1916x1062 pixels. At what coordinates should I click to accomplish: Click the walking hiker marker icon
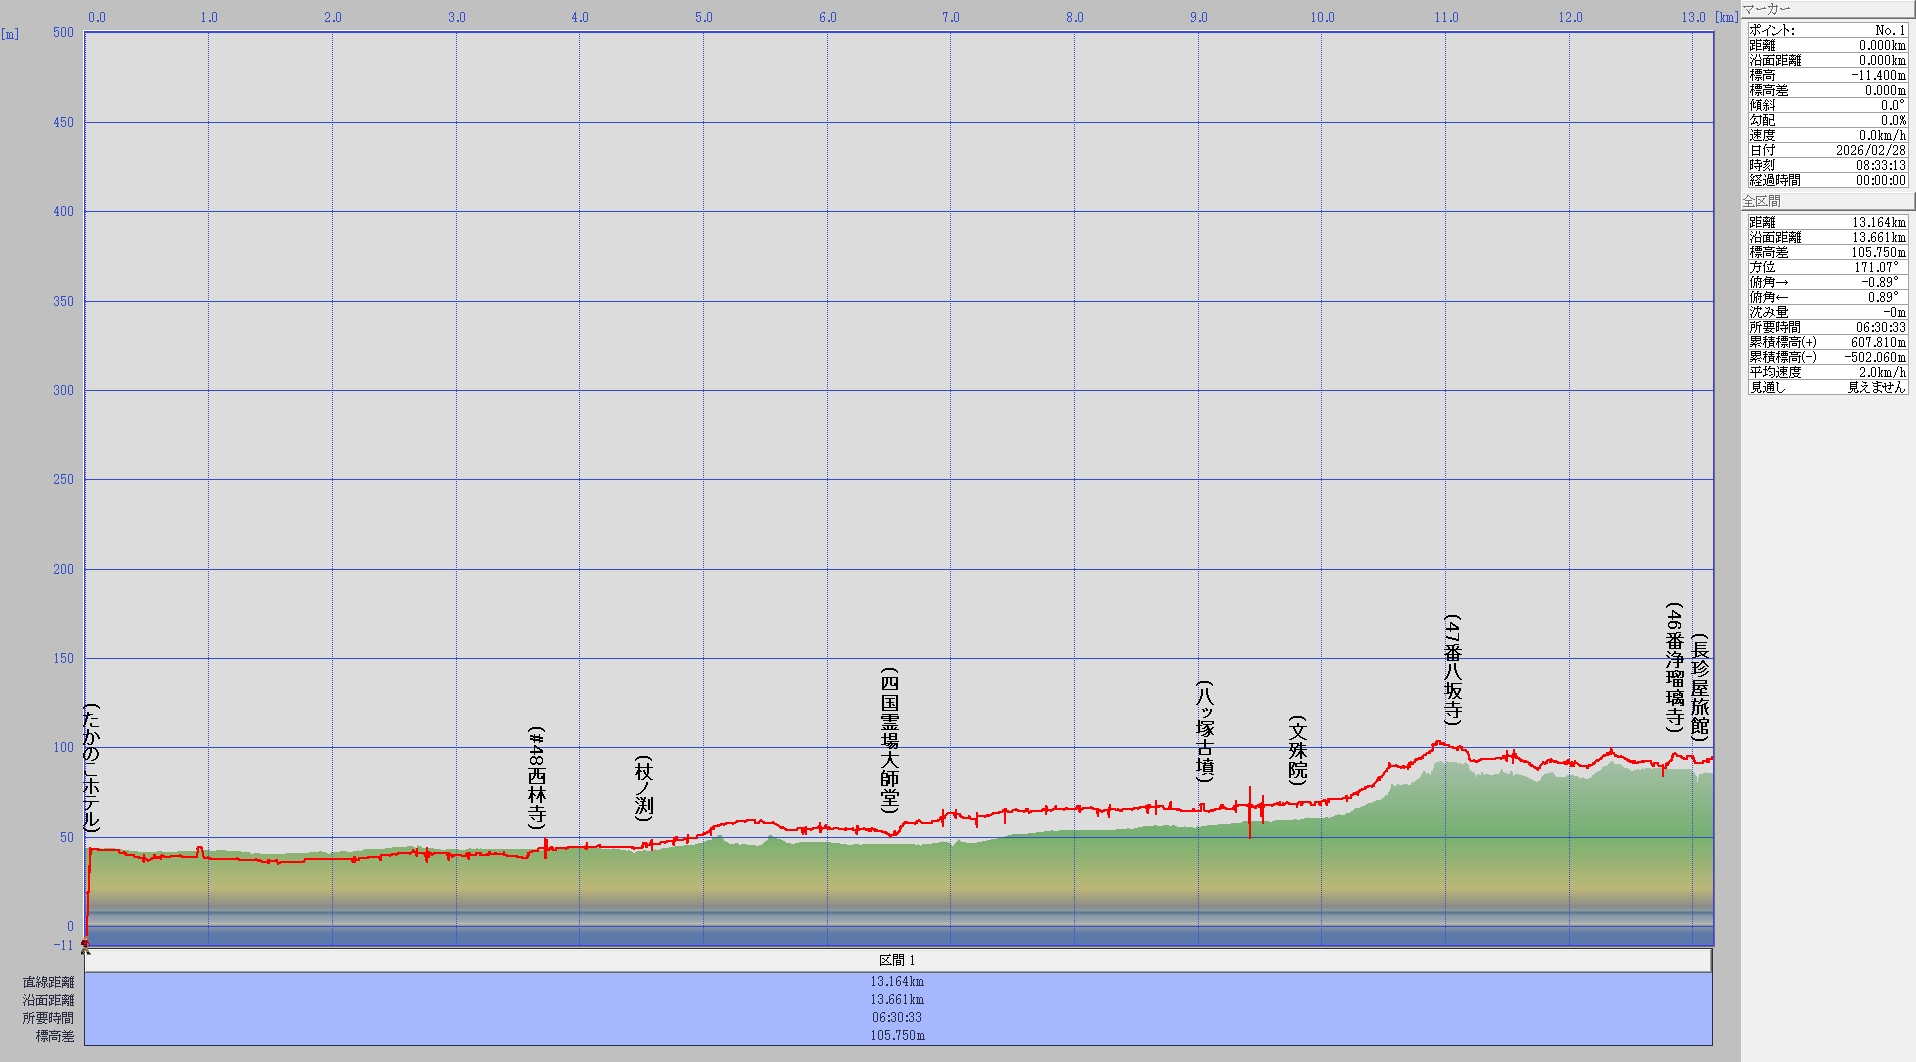(85, 945)
